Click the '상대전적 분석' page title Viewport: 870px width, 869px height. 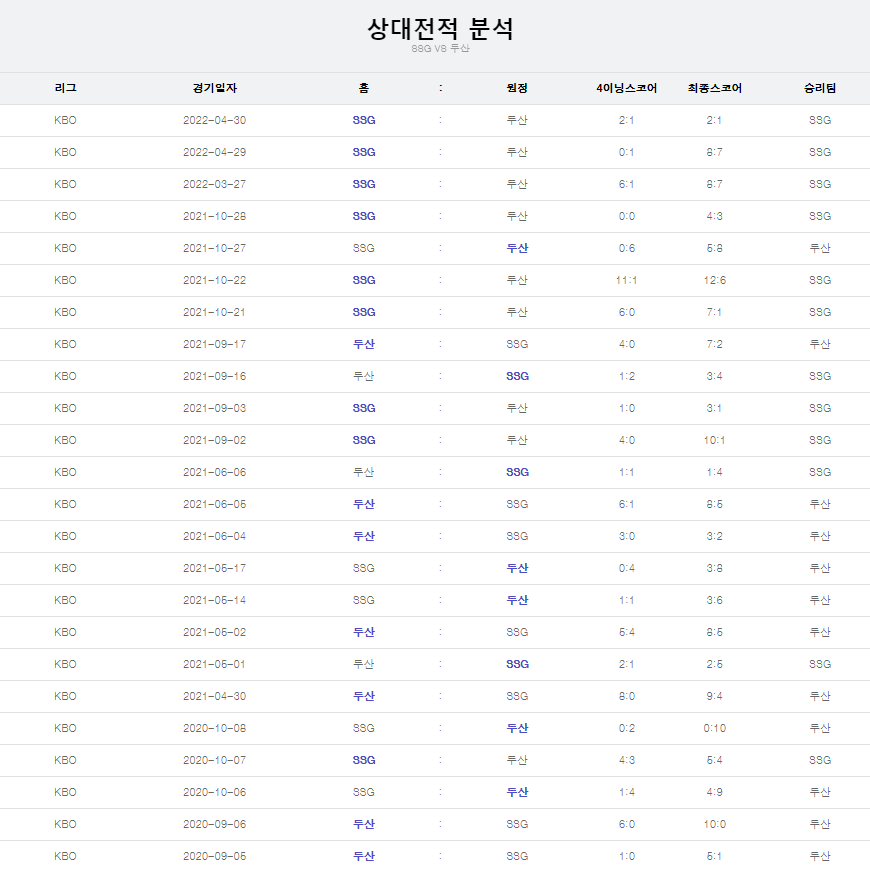441,28
